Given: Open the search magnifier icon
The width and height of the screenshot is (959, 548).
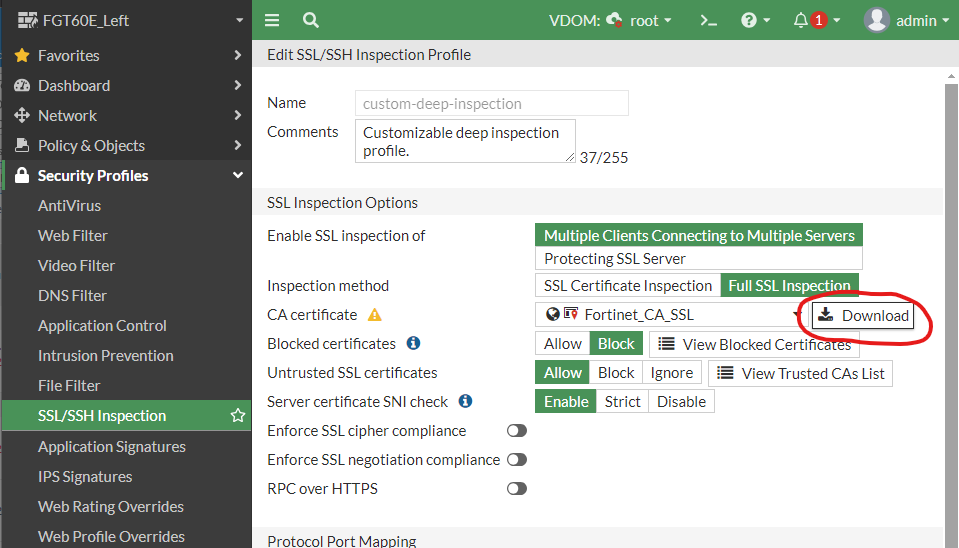Looking at the screenshot, I should tap(311, 20).
